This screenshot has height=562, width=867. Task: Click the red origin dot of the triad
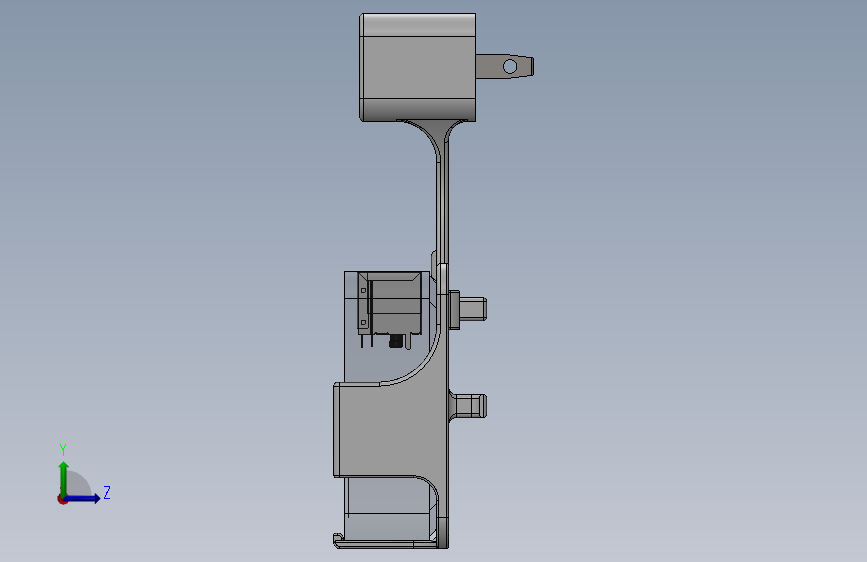62,499
